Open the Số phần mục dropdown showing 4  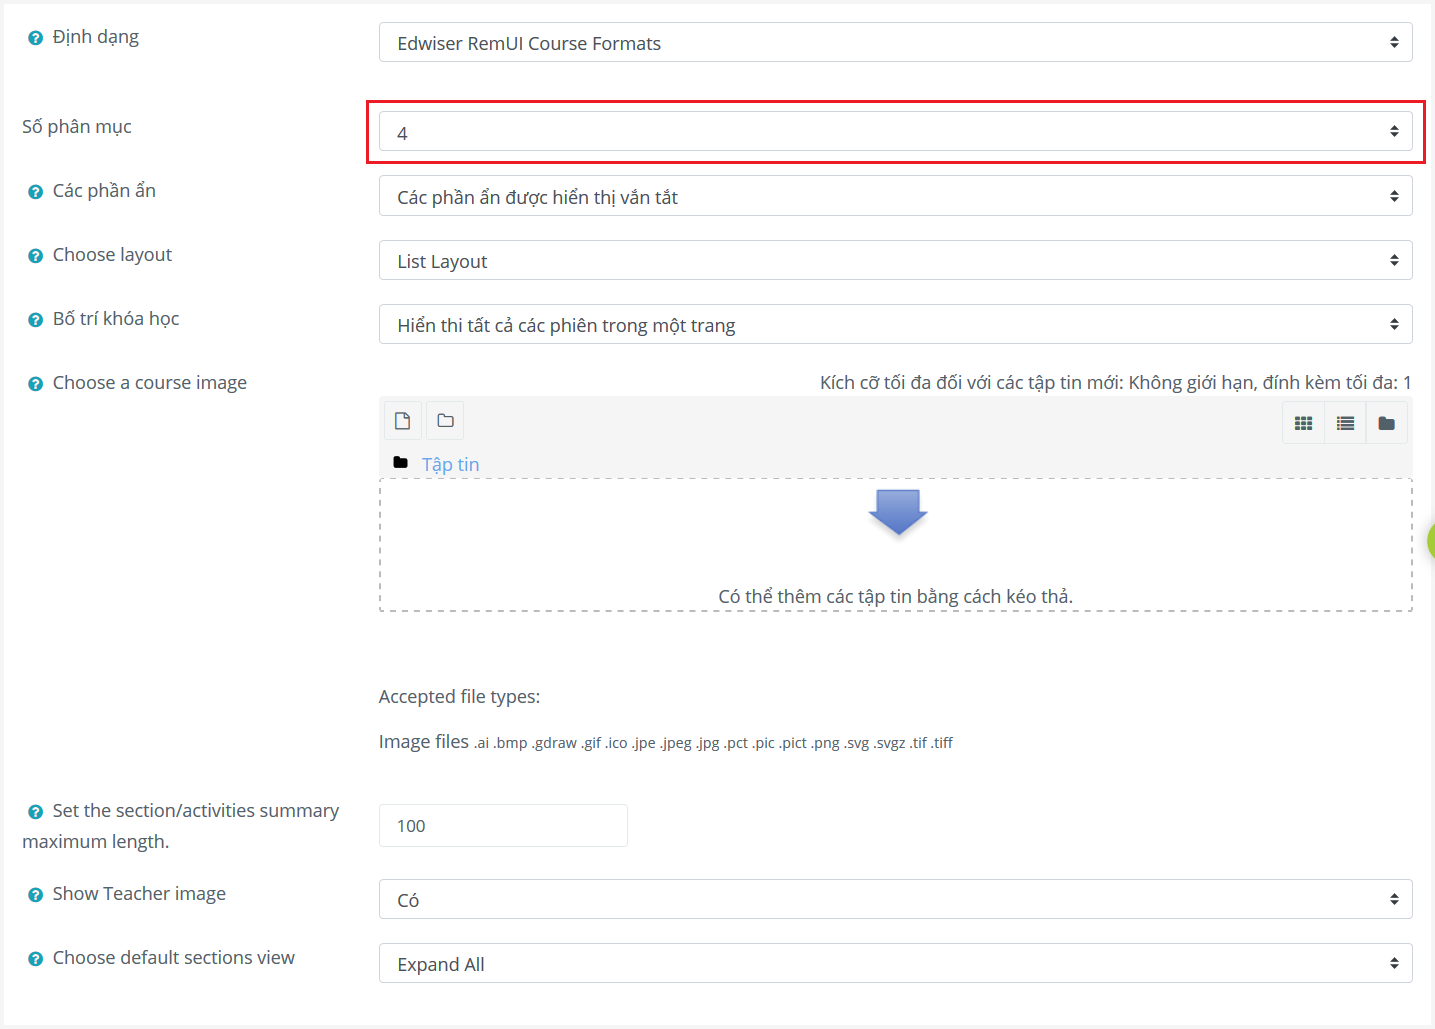[x=895, y=131]
